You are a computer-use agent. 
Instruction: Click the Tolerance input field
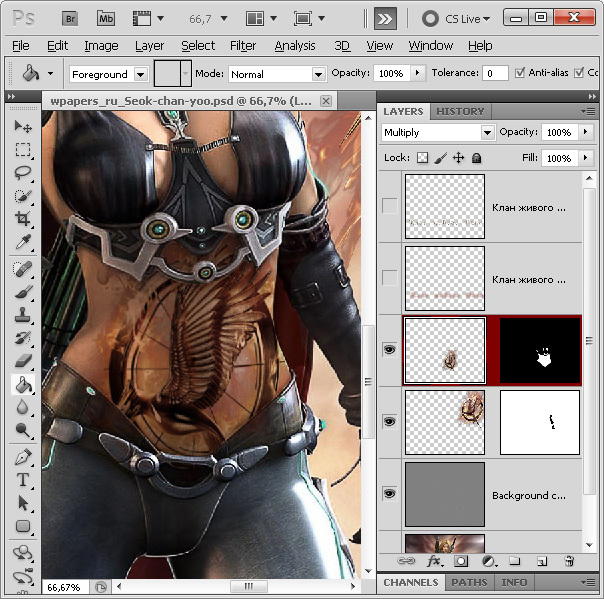[495, 73]
